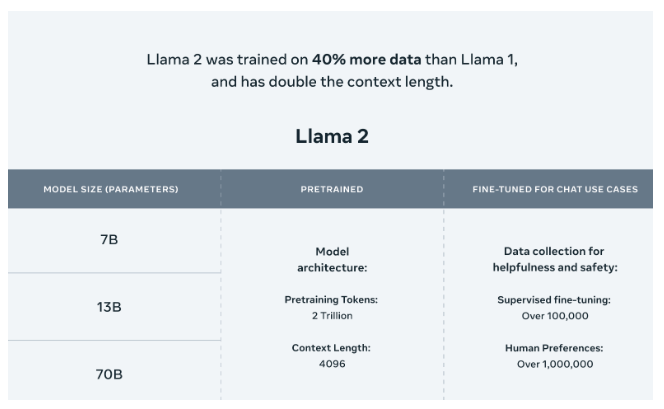
Task: Click the bold '40% more data' text
Action: click(x=367, y=60)
